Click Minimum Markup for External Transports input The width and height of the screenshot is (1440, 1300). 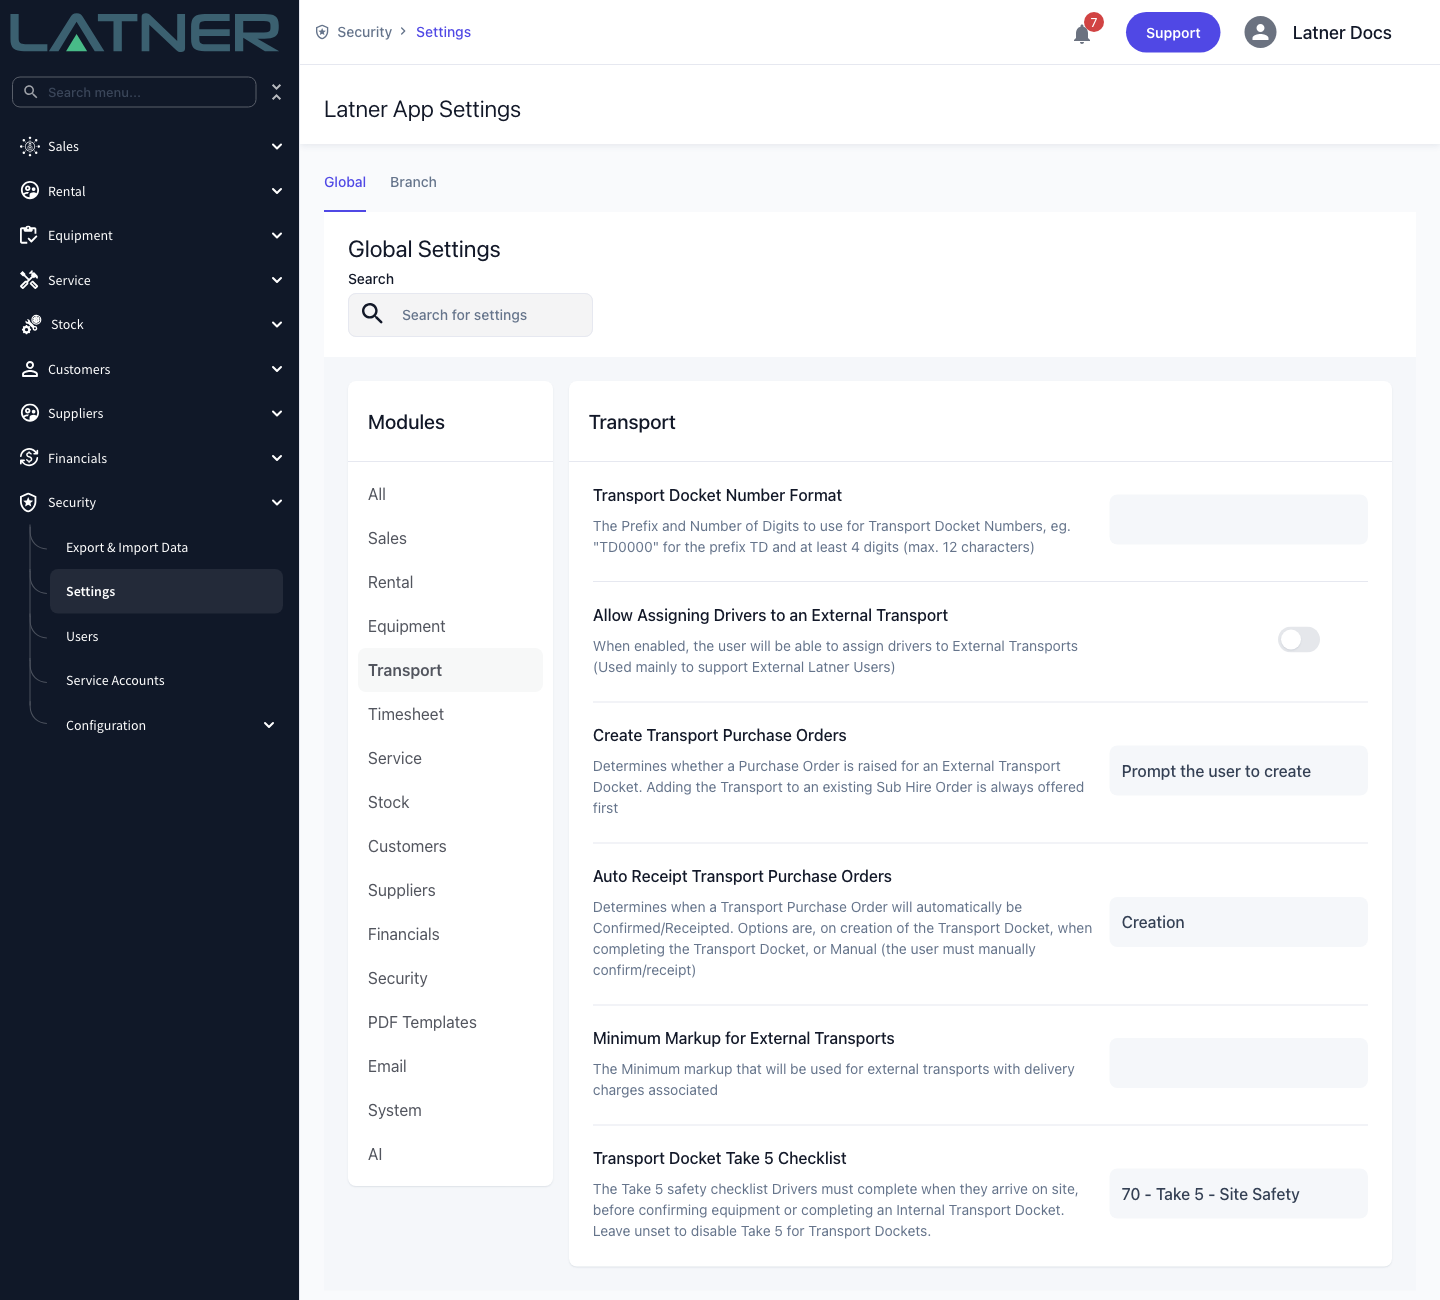1238,1063
